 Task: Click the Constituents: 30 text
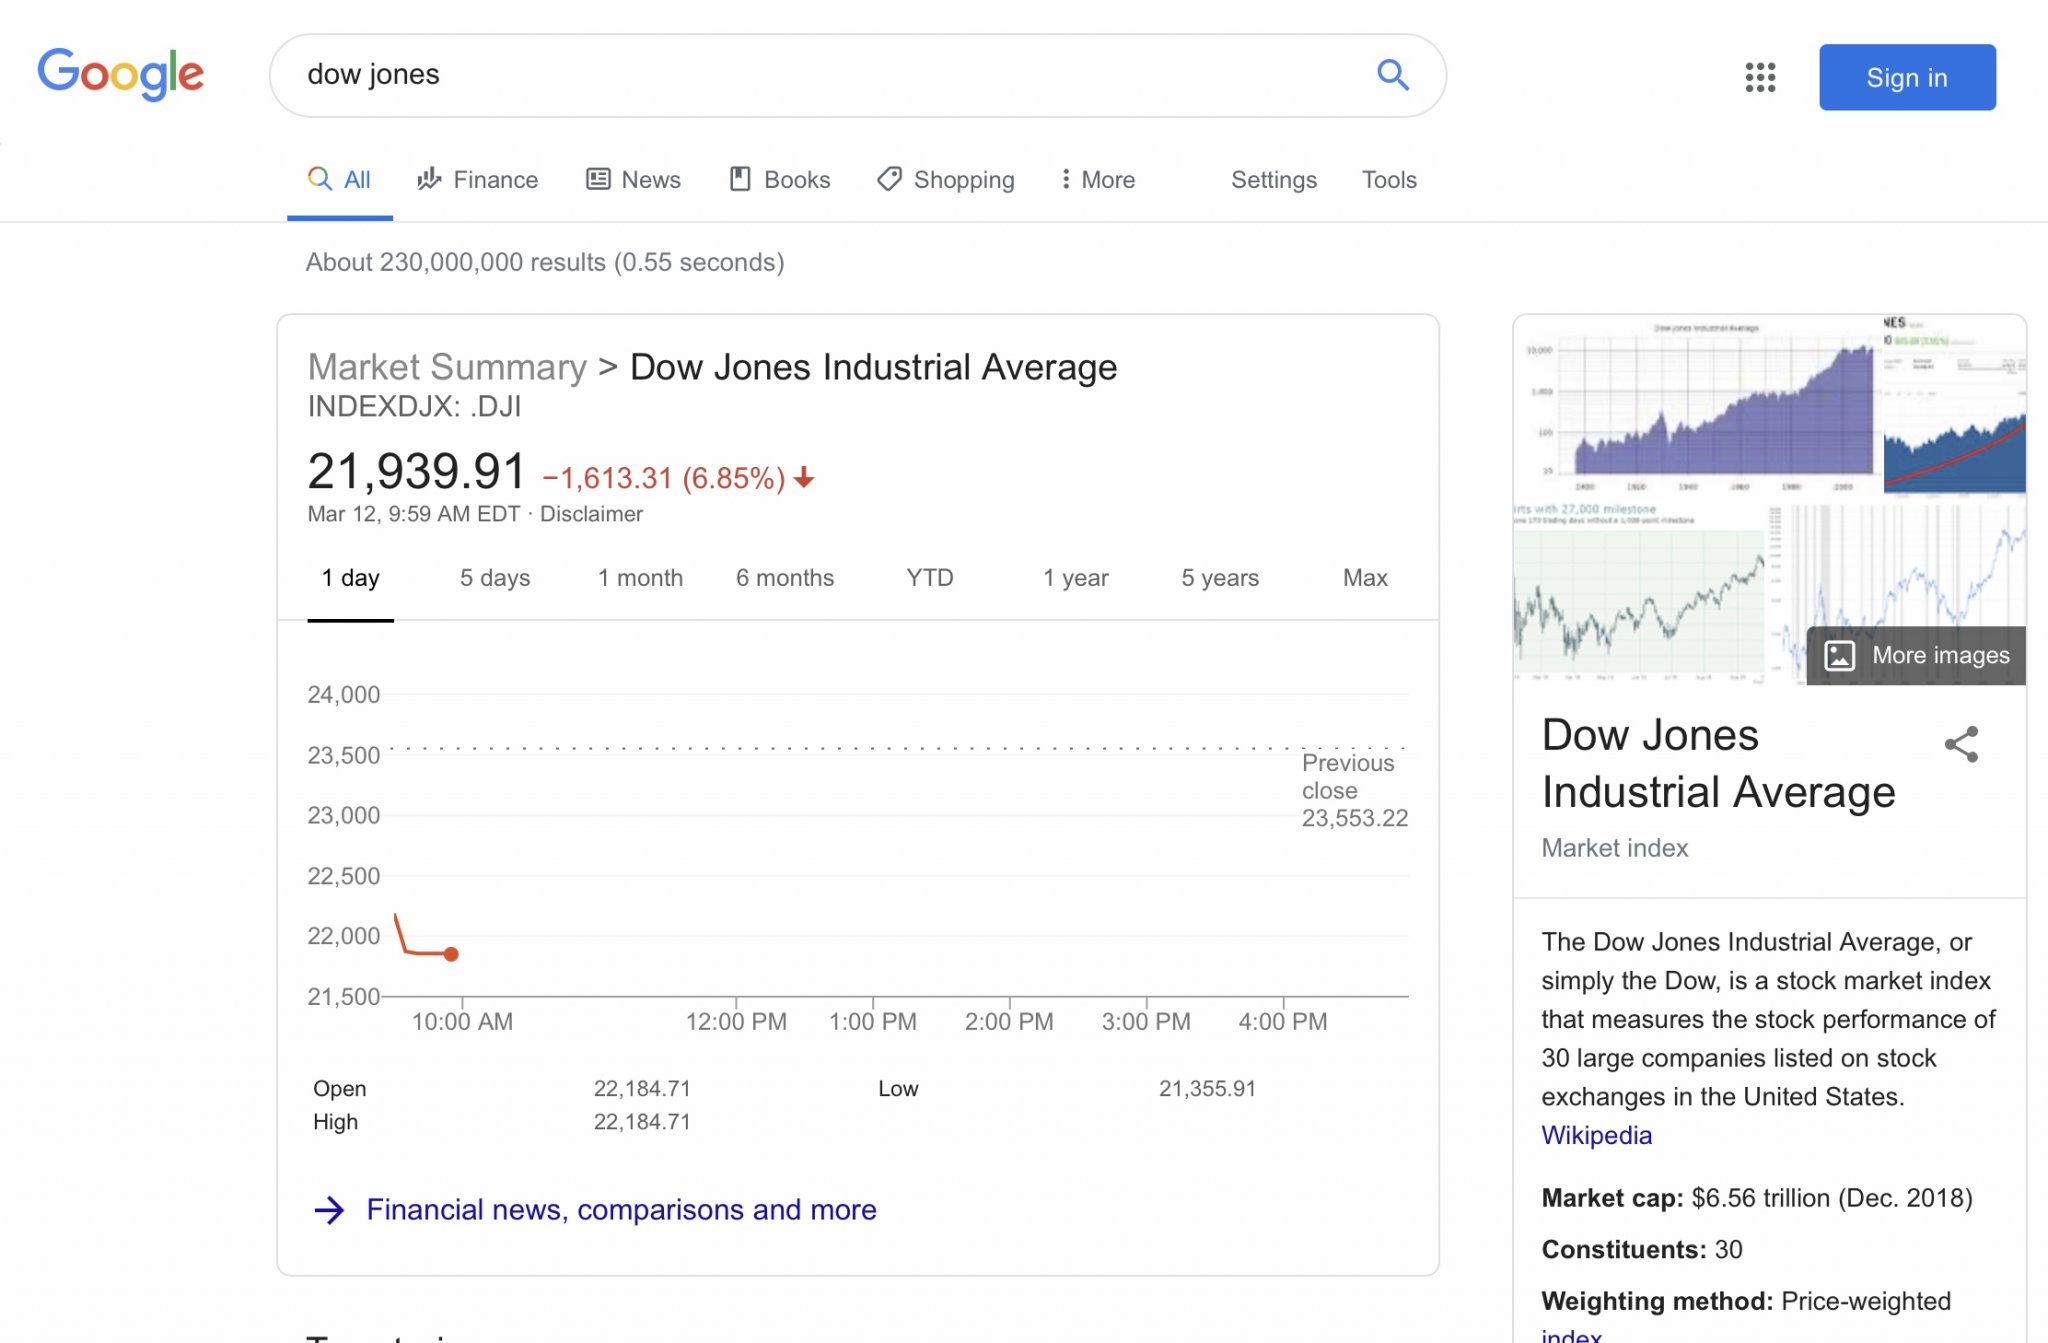(x=1642, y=1250)
